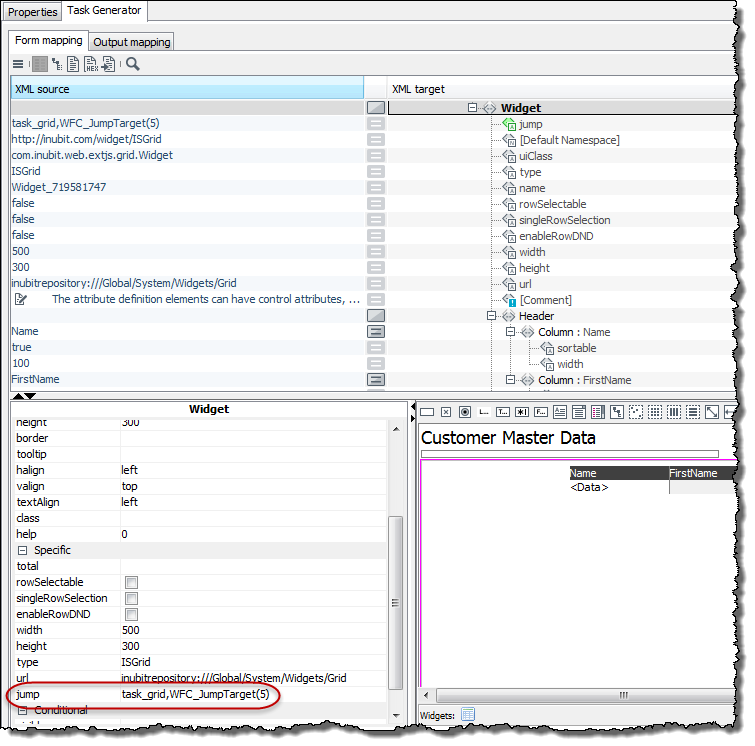
Task: Enable the rowSelectable checkbox
Action: 131,583
